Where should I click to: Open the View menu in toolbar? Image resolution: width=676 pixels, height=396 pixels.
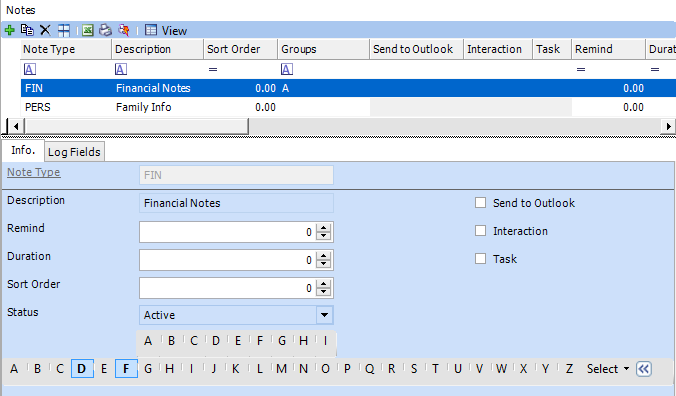(166, 31)
